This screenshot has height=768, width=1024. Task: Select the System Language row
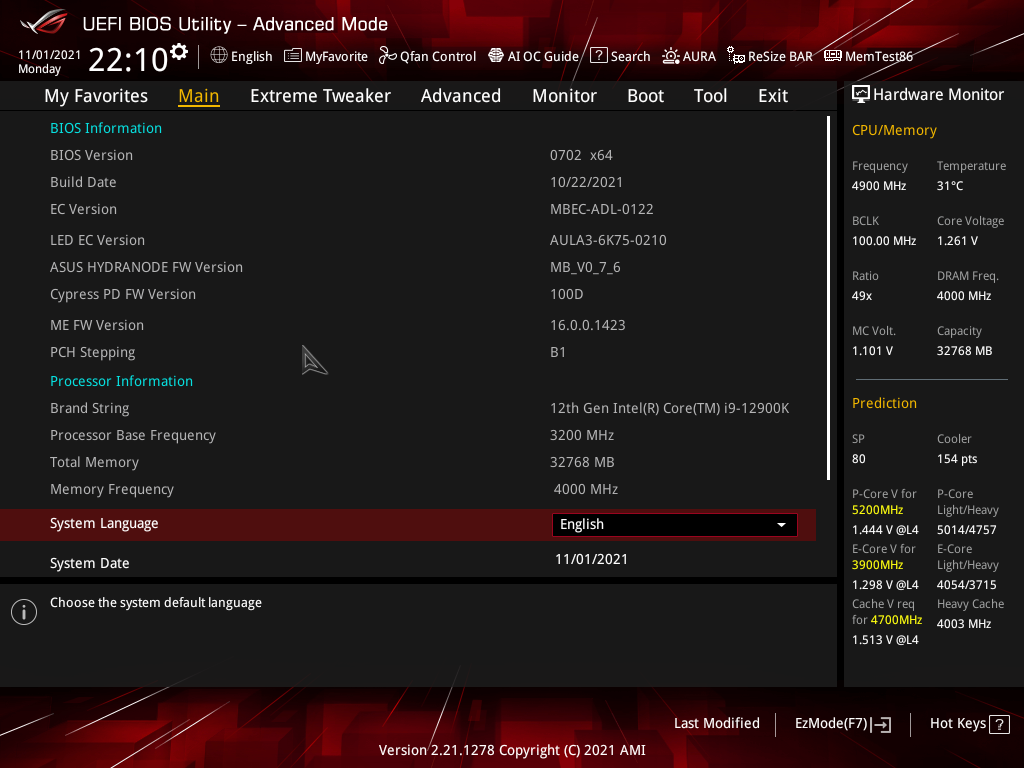pos(408,524)
